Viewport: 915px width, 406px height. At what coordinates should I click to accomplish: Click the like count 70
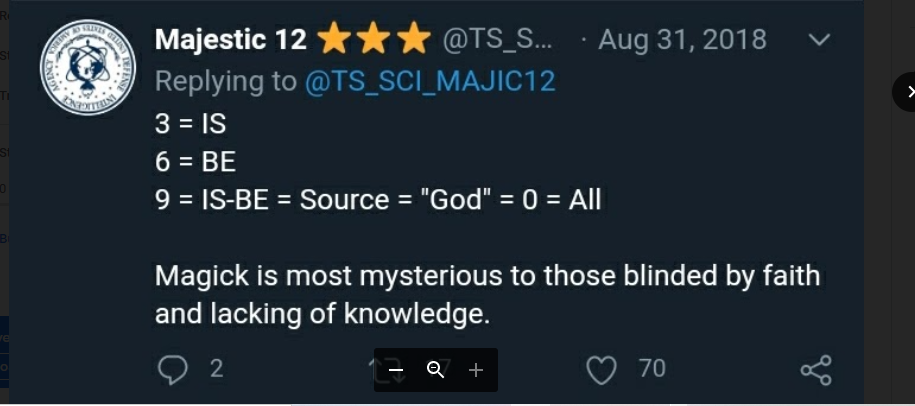tap(652, 369)
